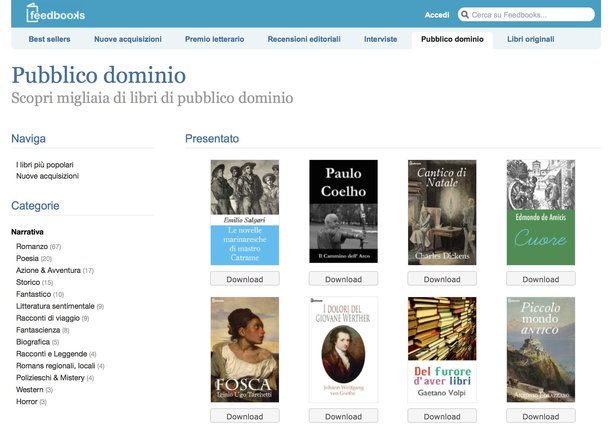Download Le novelle marinaresche di mastro Catrame
610x431 pixels.
point(245,279)
